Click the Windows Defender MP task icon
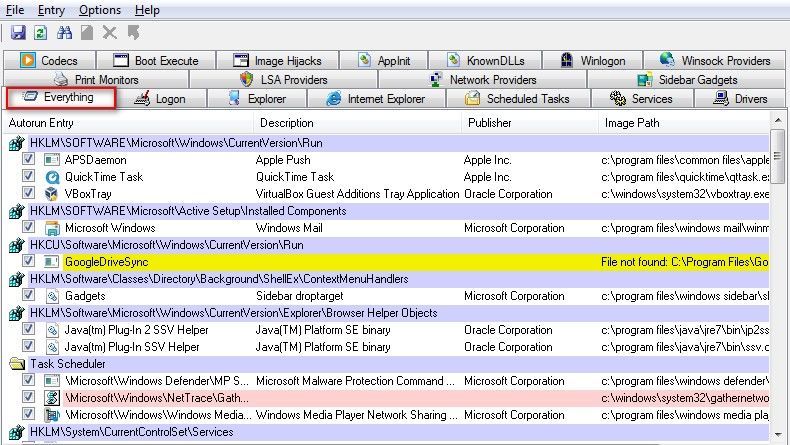The image size is (790, 445). 51,382
